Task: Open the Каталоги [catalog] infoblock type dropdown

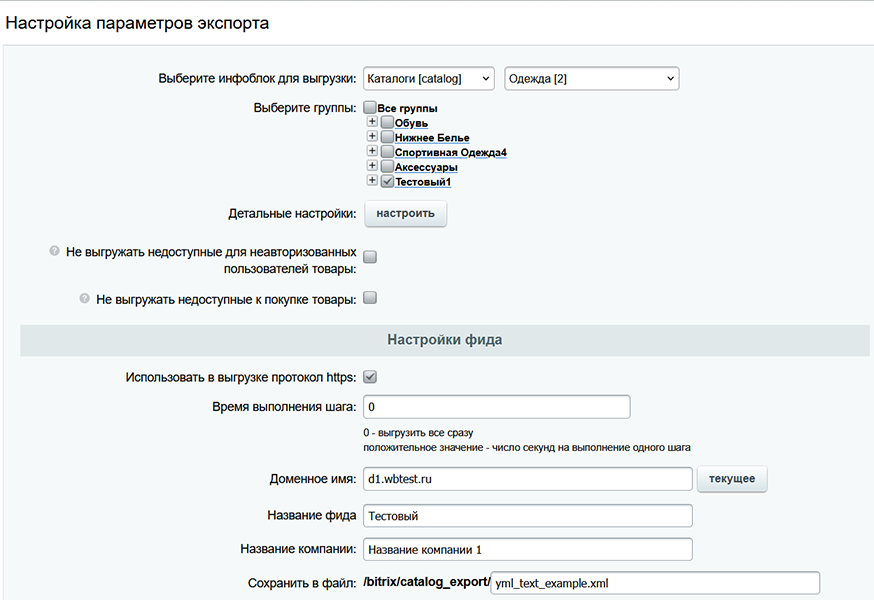Action: (x=428, y=78)
